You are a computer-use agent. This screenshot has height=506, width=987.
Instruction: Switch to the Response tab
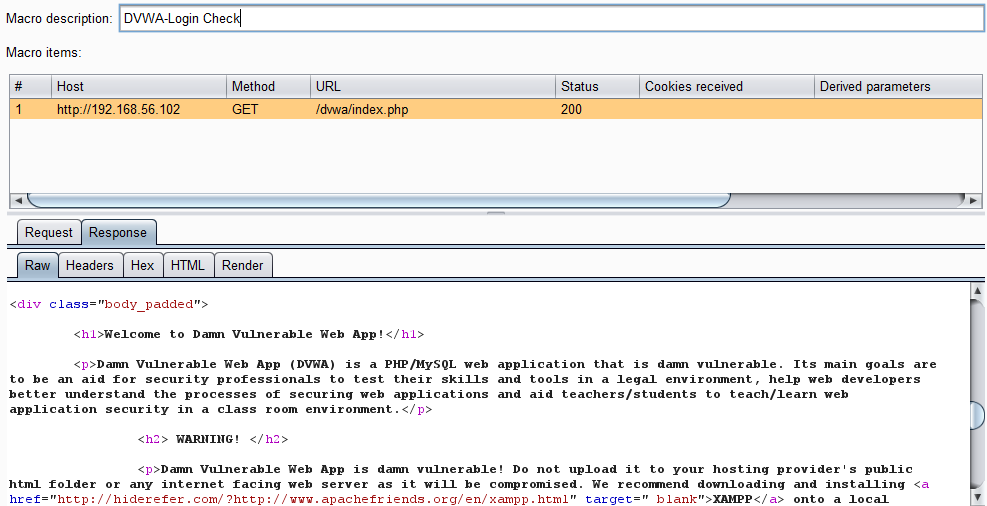118,232
